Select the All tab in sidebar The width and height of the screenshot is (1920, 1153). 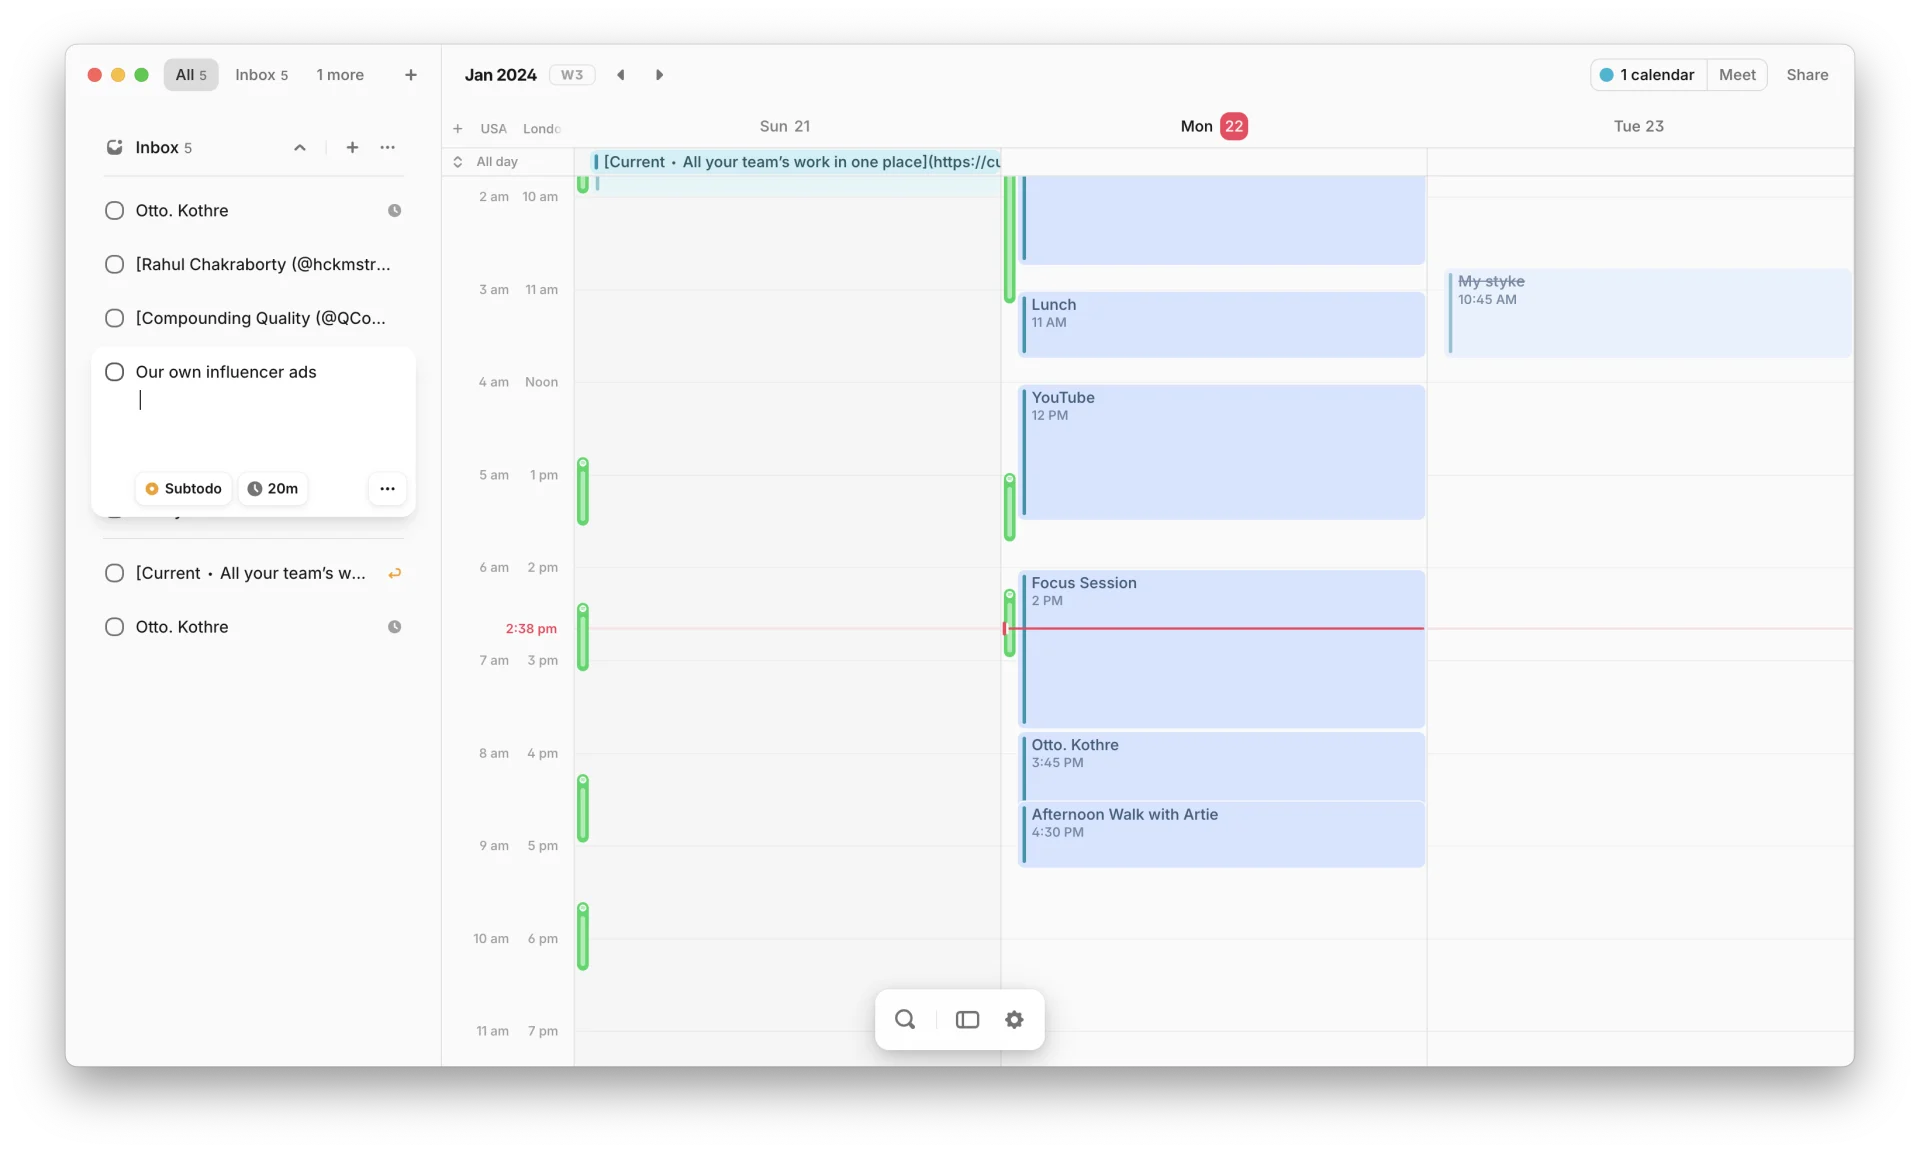click(191, 74)
